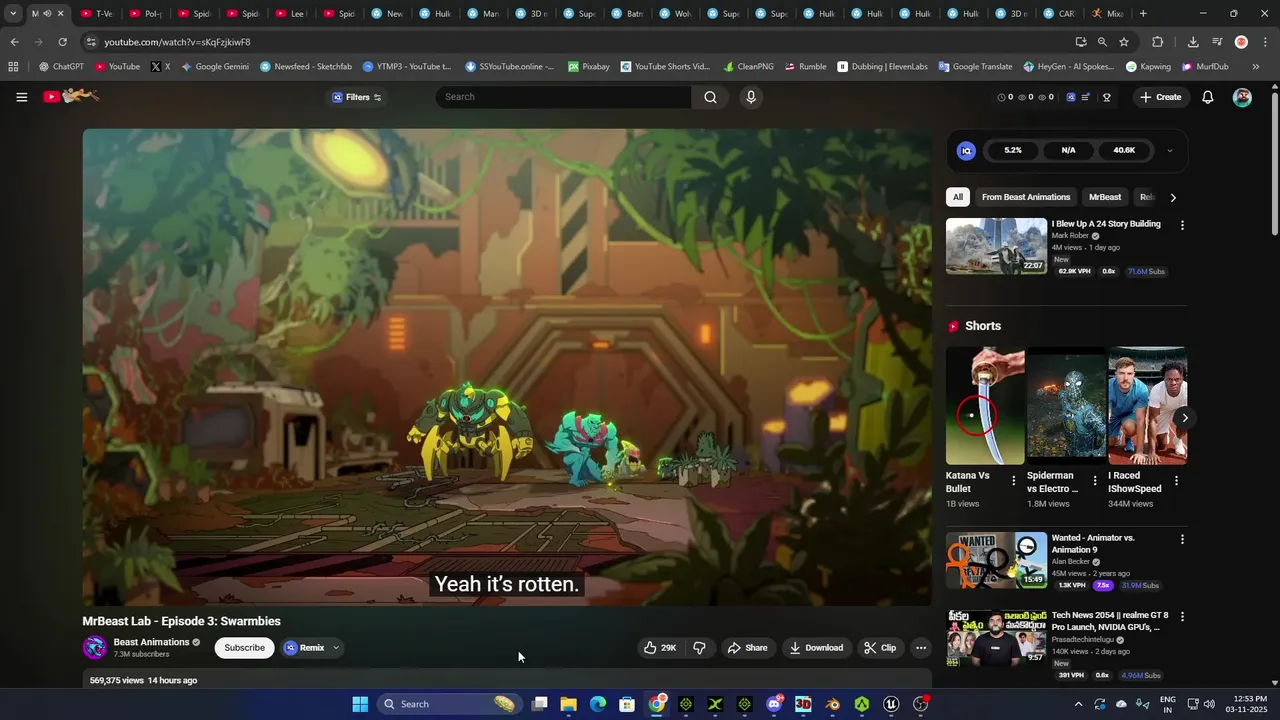1280x720 pixels.
Task: Start voice search with microphone icon
Action: 751,97
